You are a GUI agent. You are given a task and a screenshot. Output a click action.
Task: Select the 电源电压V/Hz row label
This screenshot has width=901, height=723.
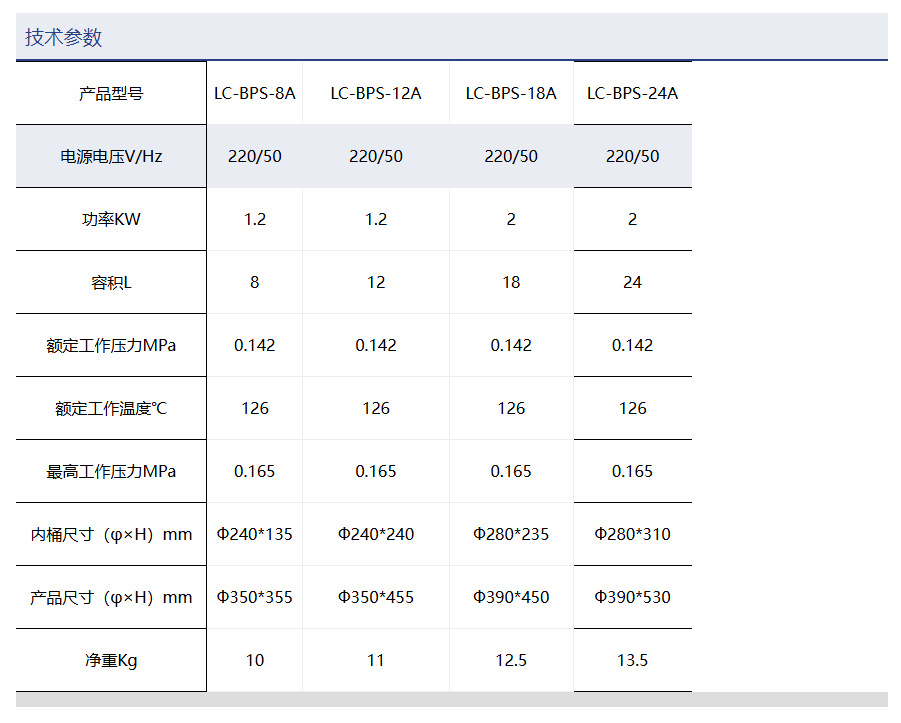click(111, 156)
